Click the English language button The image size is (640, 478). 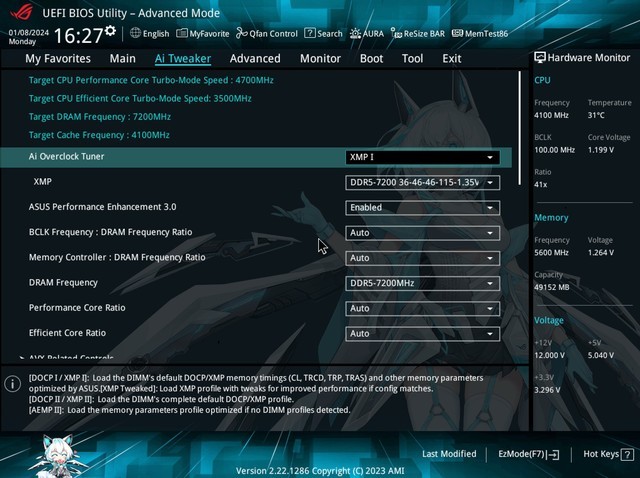tap(149, 33)
